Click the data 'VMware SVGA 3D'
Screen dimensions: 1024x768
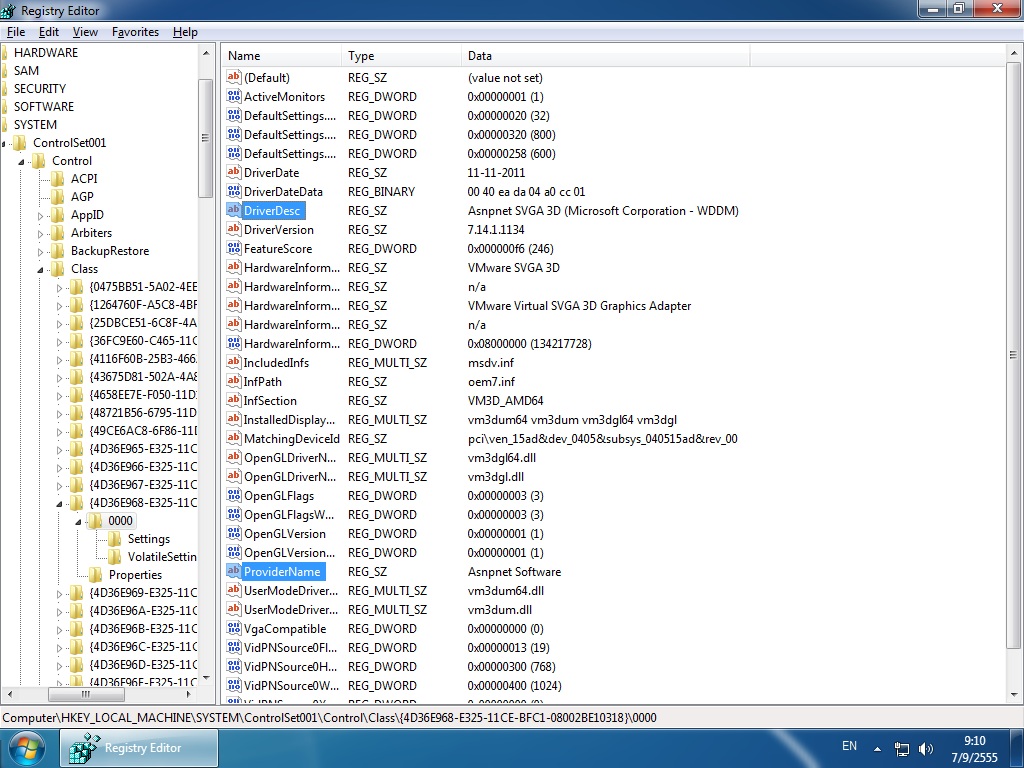point(513,268)
